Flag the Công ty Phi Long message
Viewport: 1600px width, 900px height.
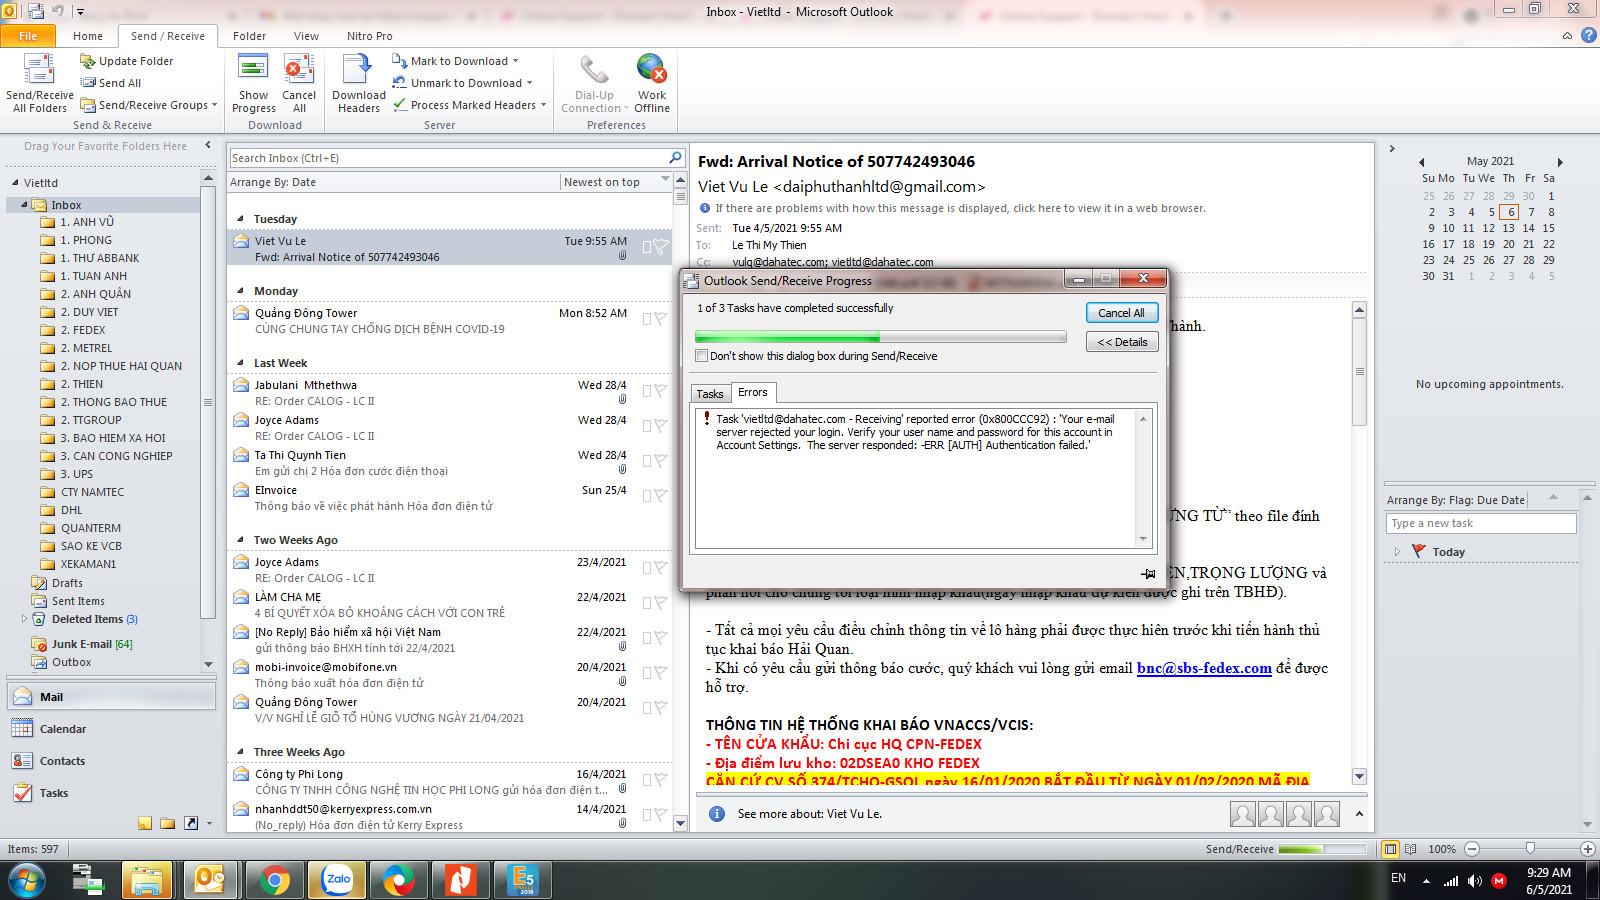pos(659,779)
